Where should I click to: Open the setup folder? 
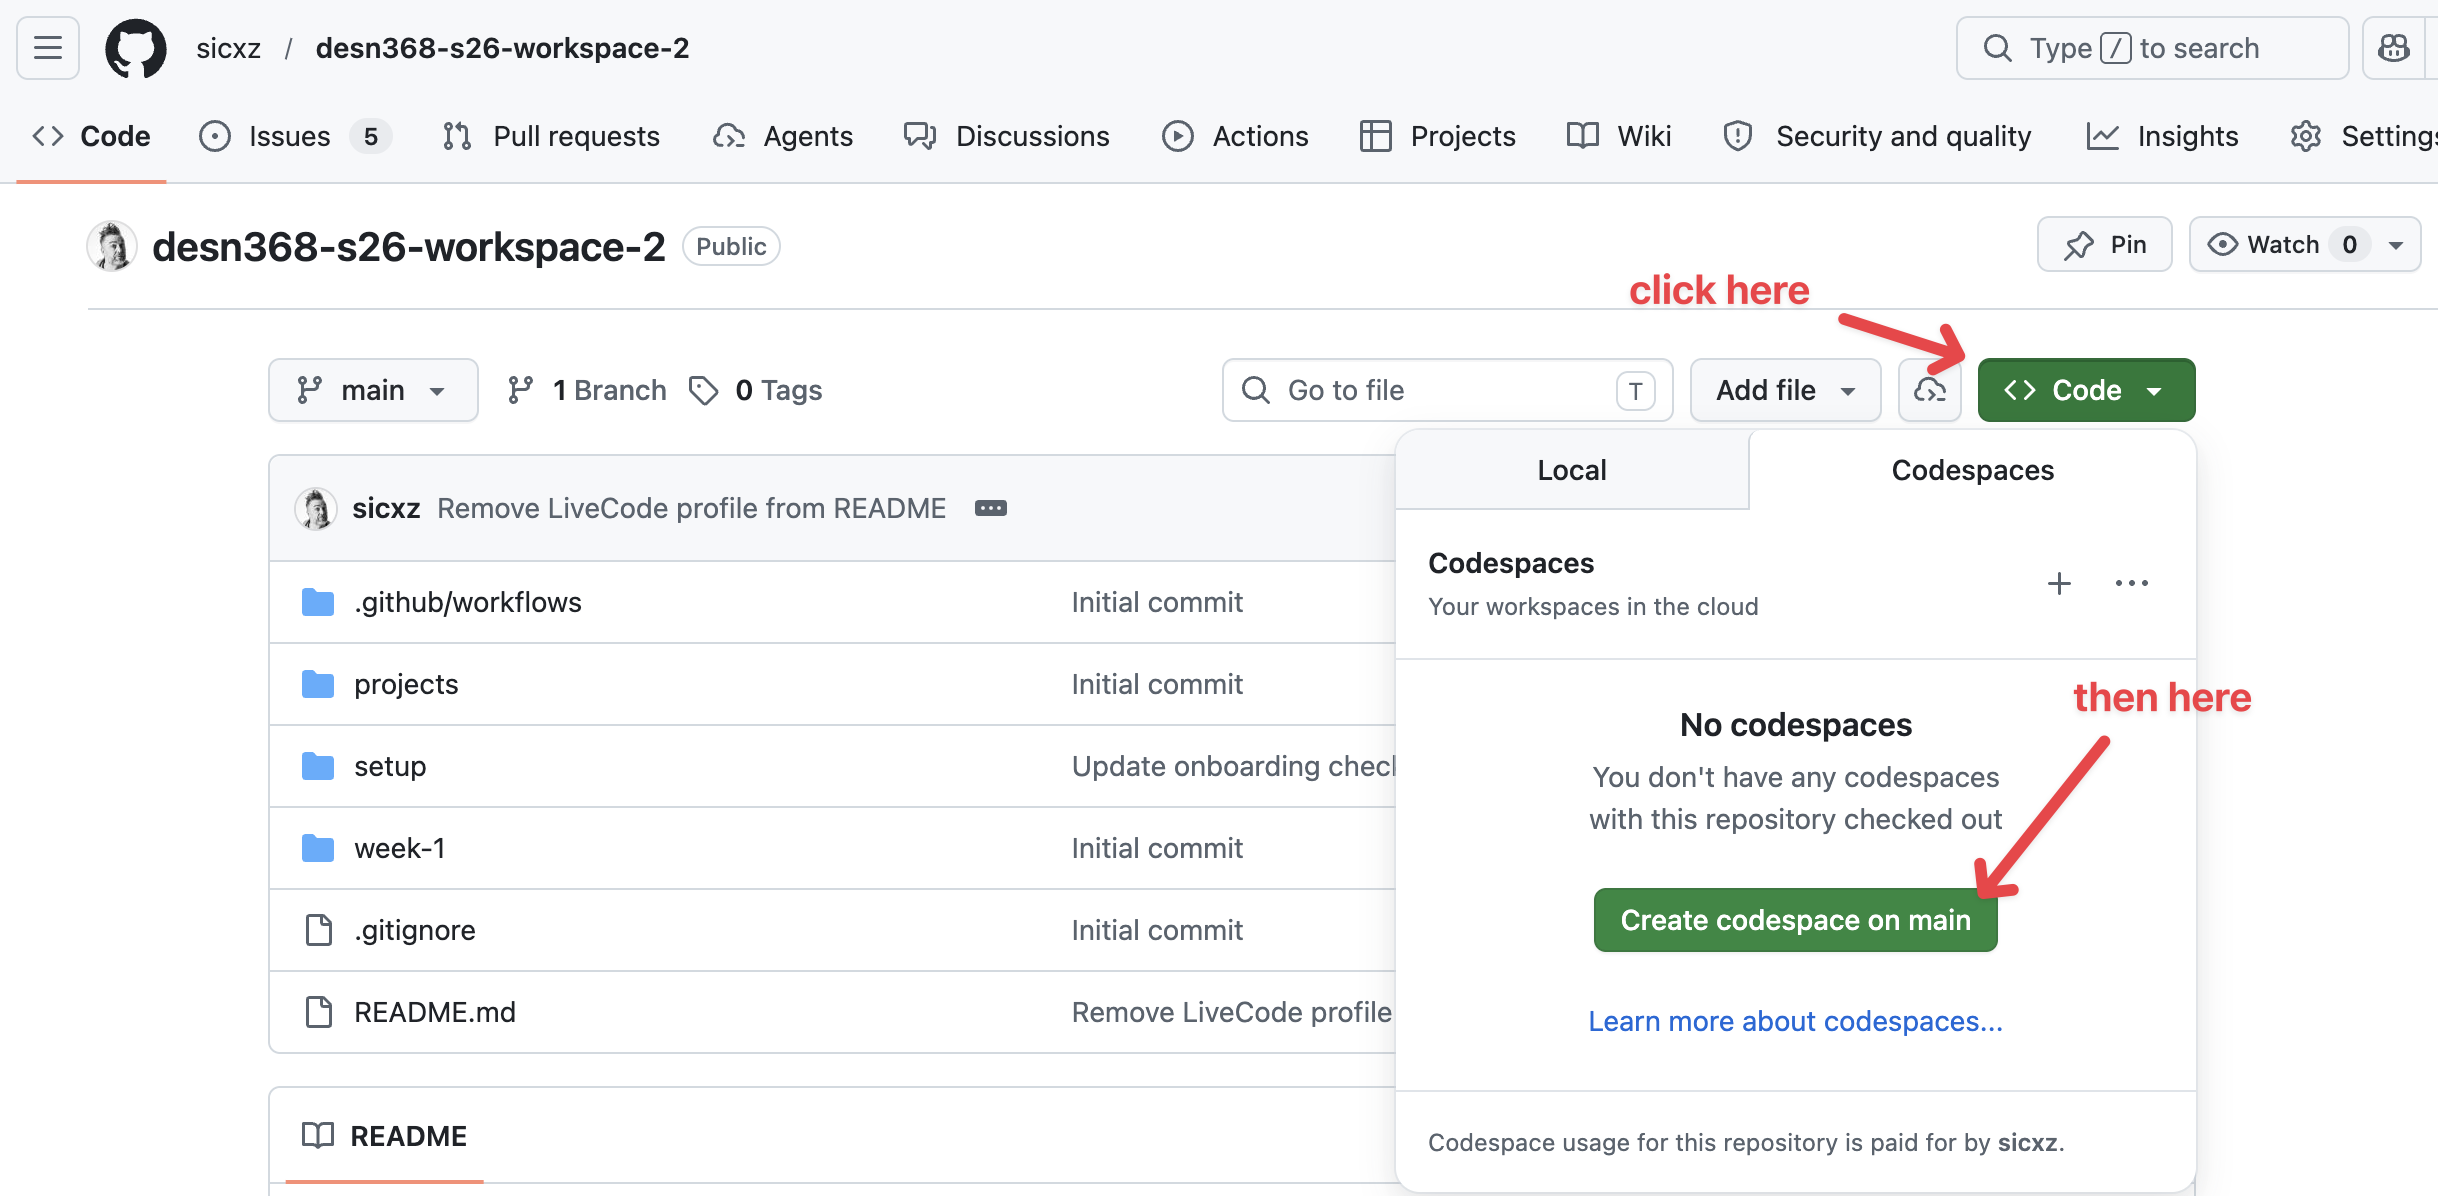click(x=390, y=766)
